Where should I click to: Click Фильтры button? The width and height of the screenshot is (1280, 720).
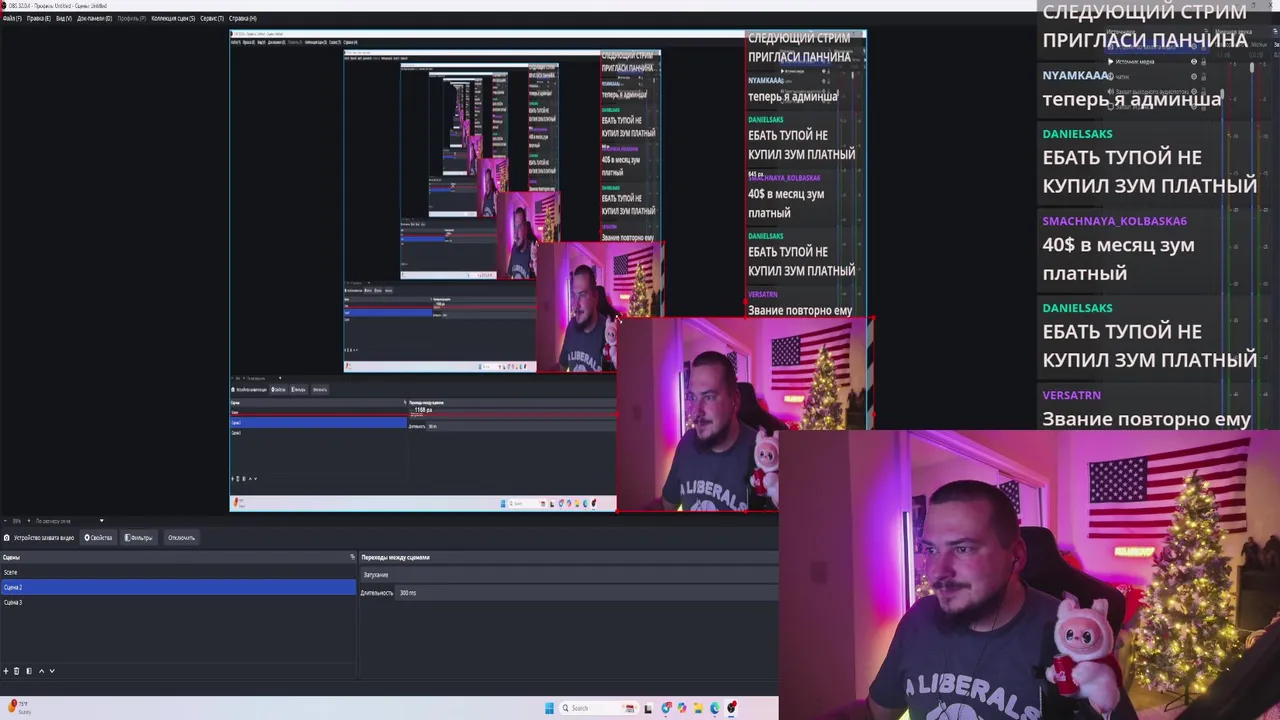tap(139, 538)
